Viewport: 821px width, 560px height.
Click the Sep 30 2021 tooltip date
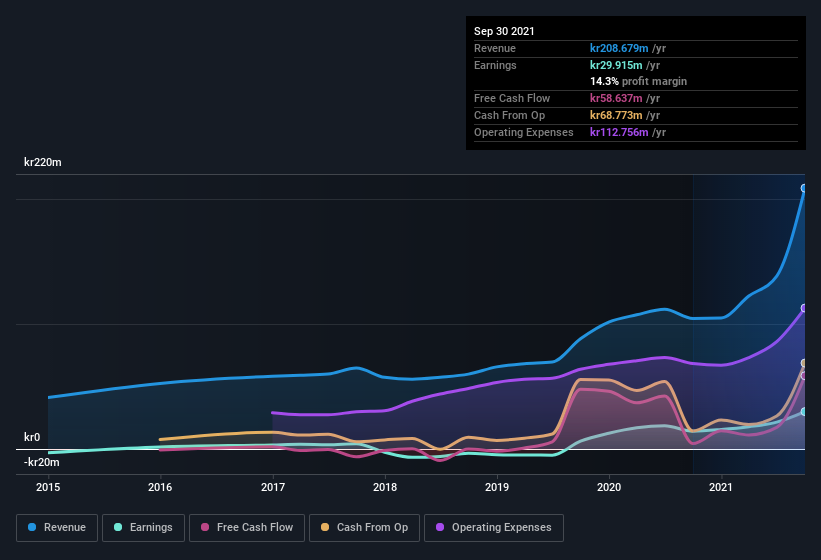504,31
